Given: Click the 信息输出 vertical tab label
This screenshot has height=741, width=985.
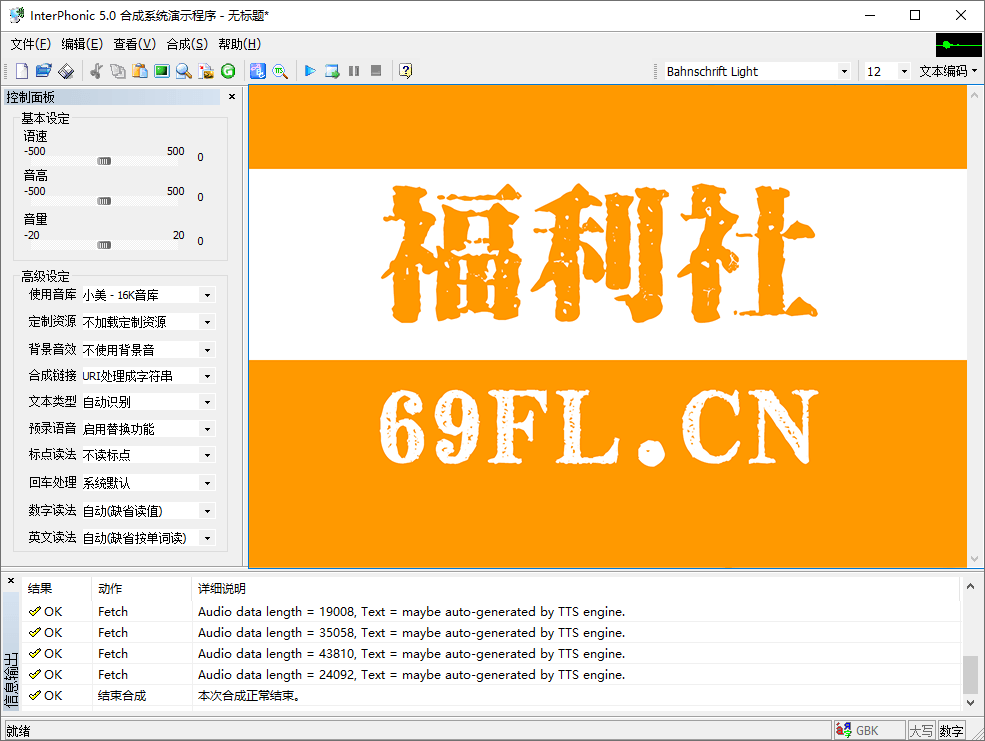Looking at the screenshot, I should 11,681.
